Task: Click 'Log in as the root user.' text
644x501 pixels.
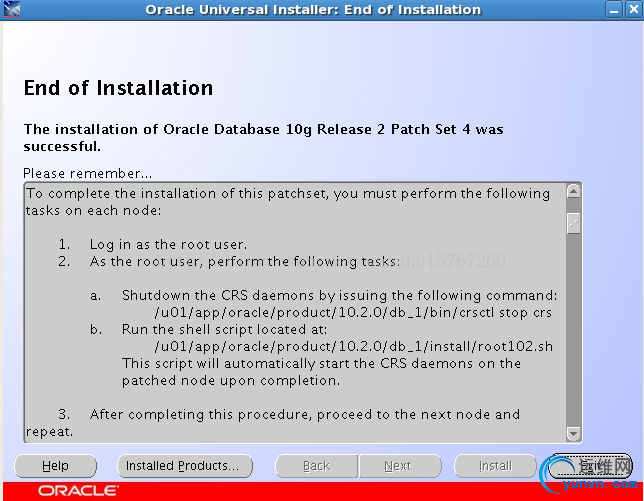Action: click(x=168, y=245)
